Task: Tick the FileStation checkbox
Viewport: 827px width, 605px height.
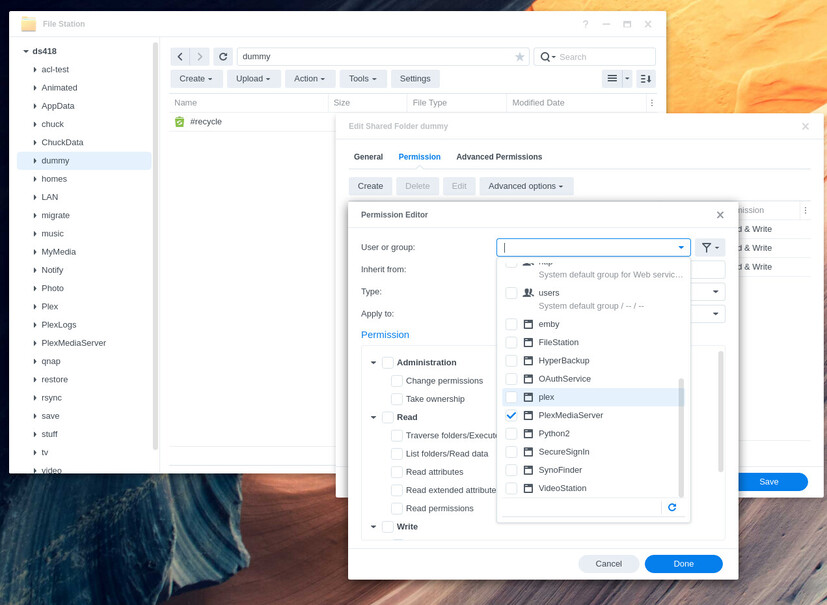Action: coord(511,342)
